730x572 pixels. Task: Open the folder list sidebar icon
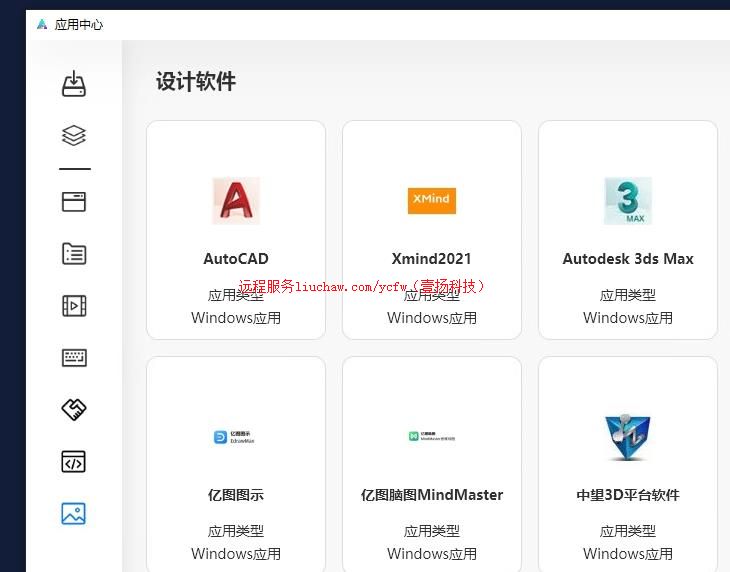[74, 254]
